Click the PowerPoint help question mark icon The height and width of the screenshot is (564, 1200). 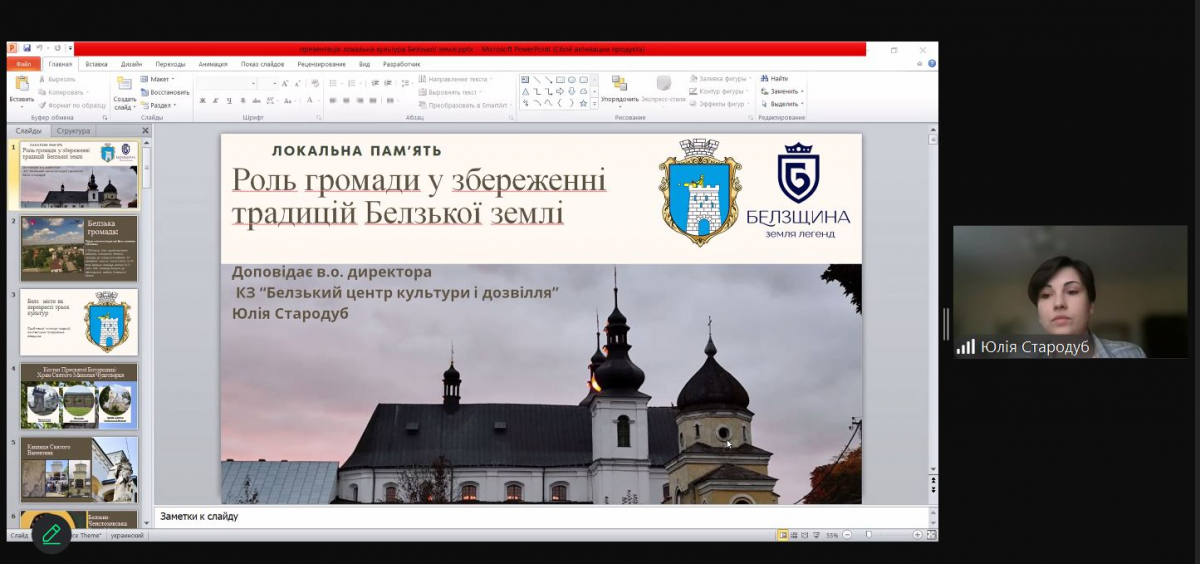pos(931,64)
